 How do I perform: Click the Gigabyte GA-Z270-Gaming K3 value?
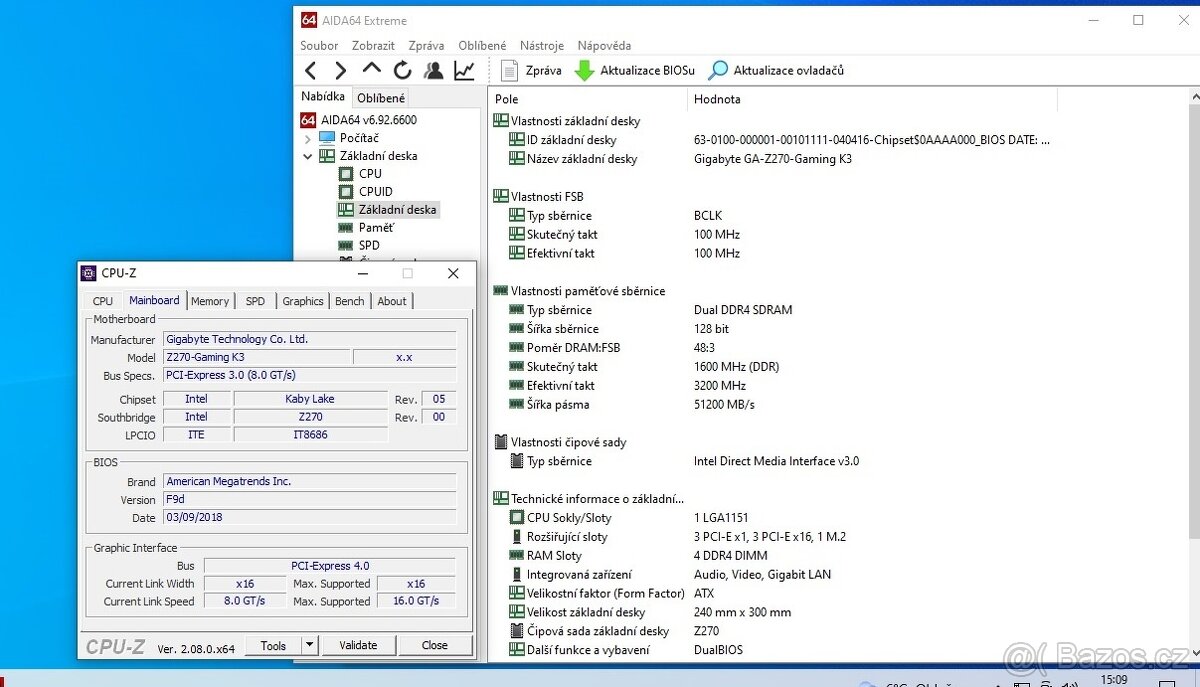pos(773,159)
